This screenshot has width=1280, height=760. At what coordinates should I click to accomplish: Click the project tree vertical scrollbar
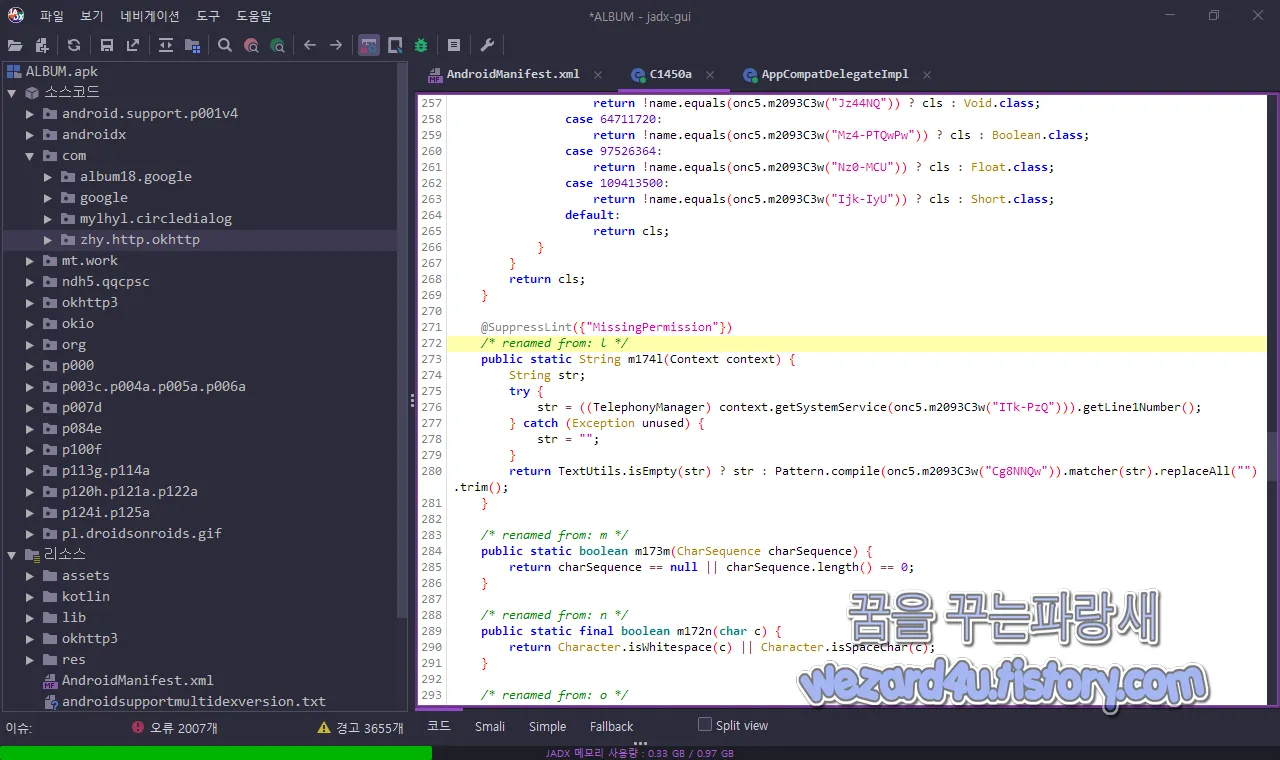pos(403,340)
